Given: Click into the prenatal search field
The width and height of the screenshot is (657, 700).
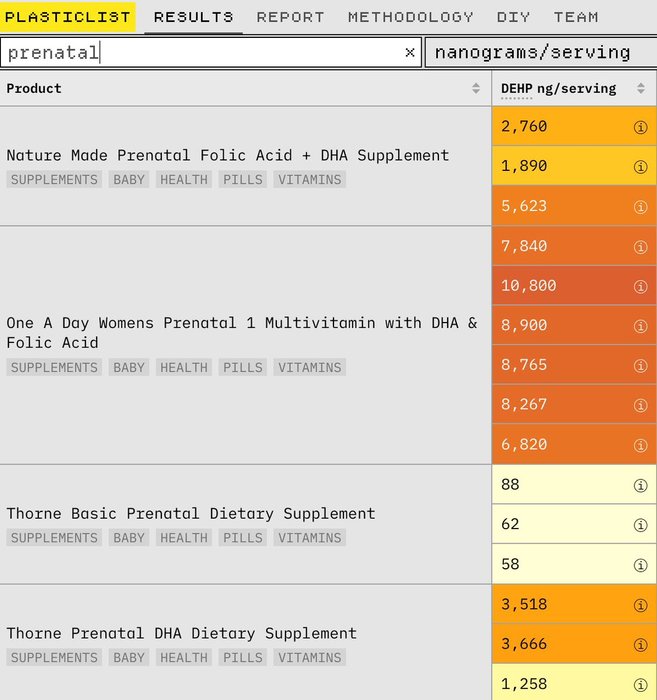Looking at the screenshot, I should [x=200, y=53].
